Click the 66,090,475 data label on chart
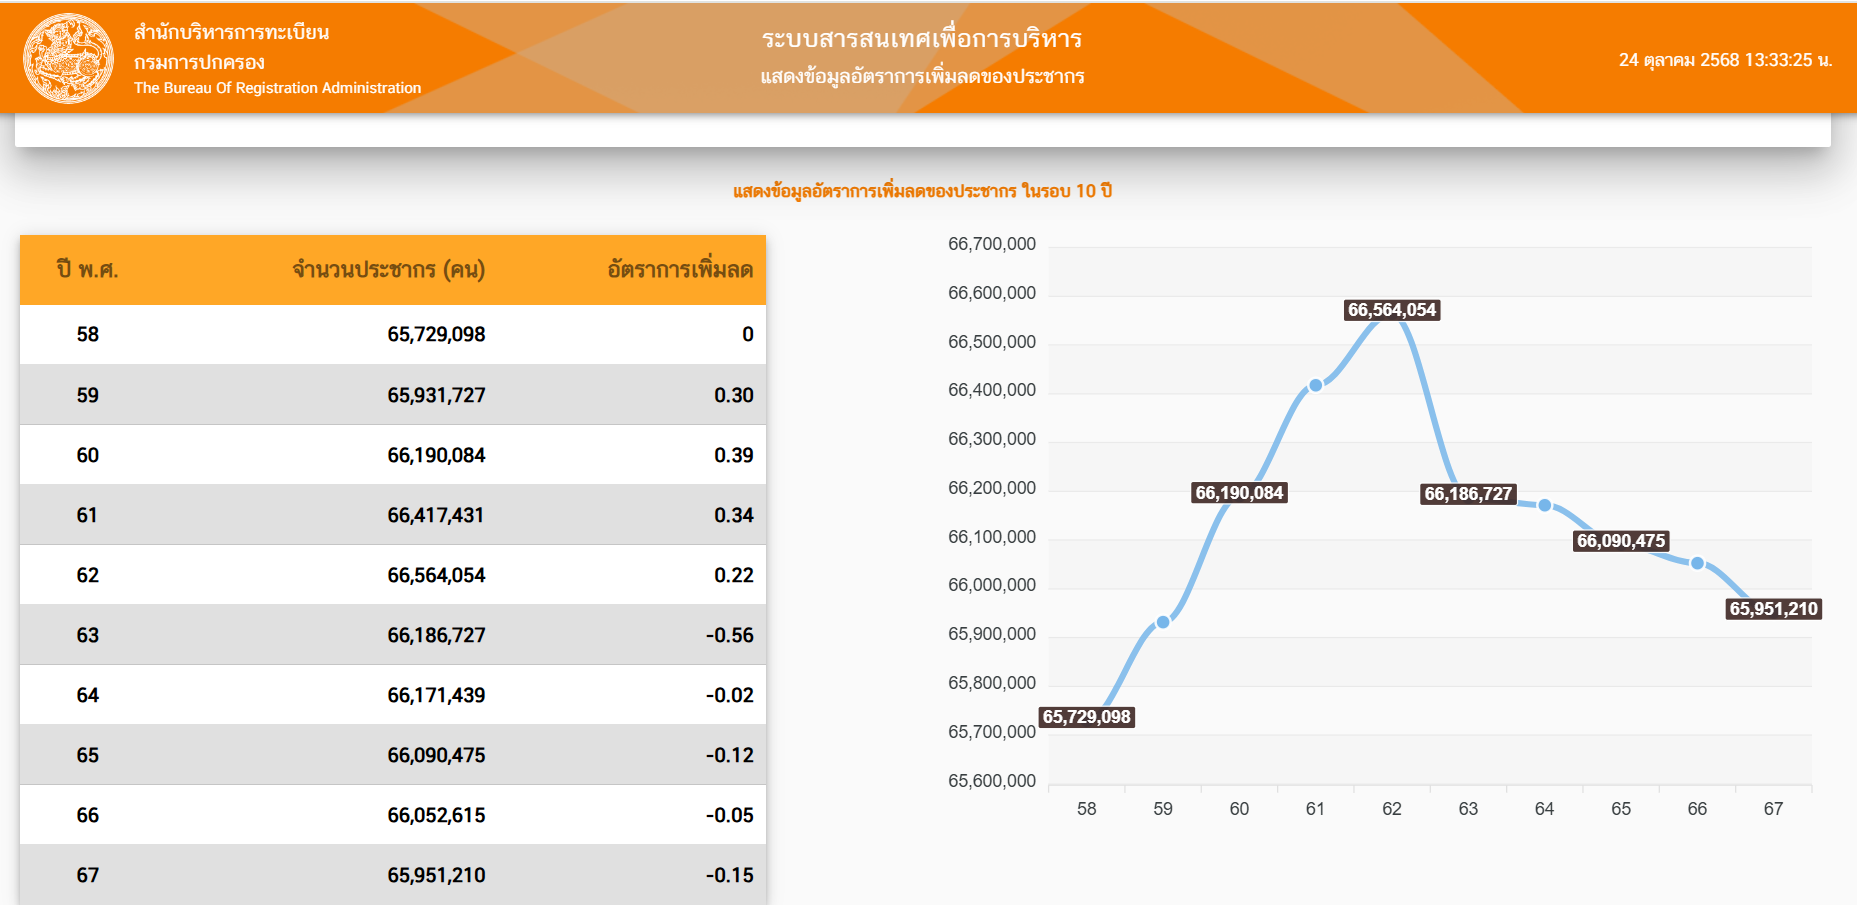The image size is (1857, 905). pyautogui.click(x=1621, y=541)
